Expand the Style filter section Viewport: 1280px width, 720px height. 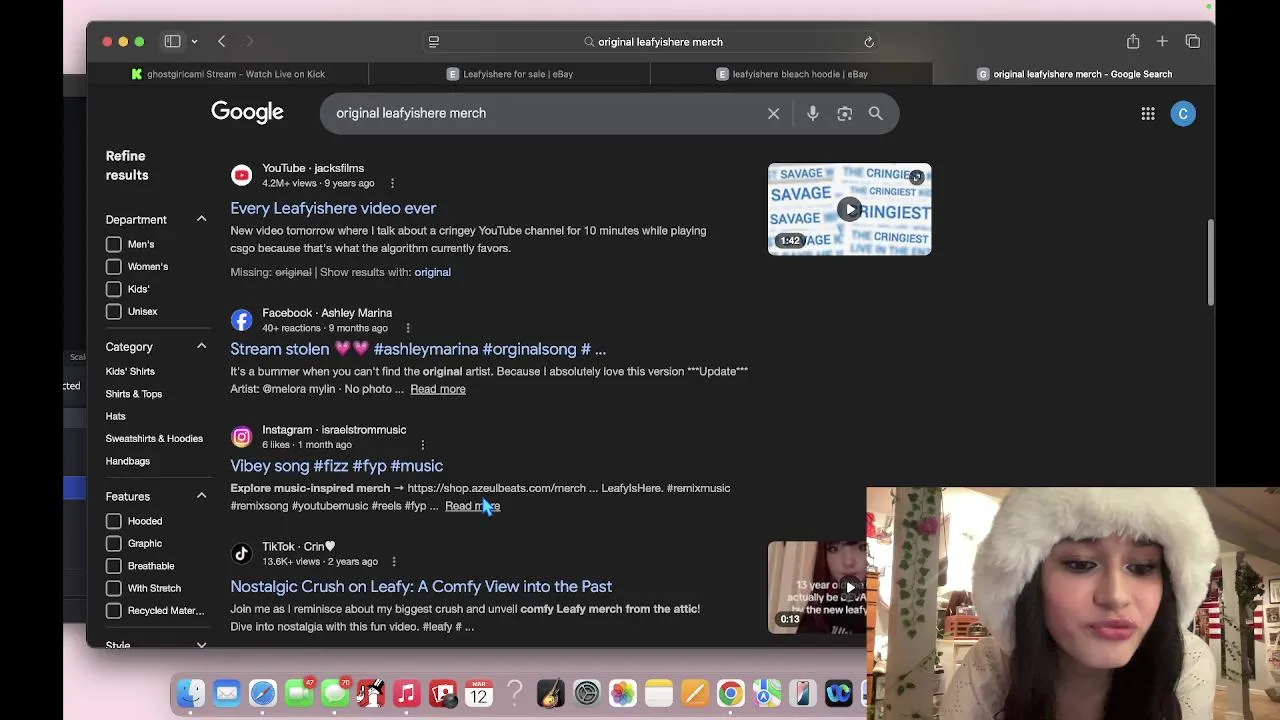[201, 645]
